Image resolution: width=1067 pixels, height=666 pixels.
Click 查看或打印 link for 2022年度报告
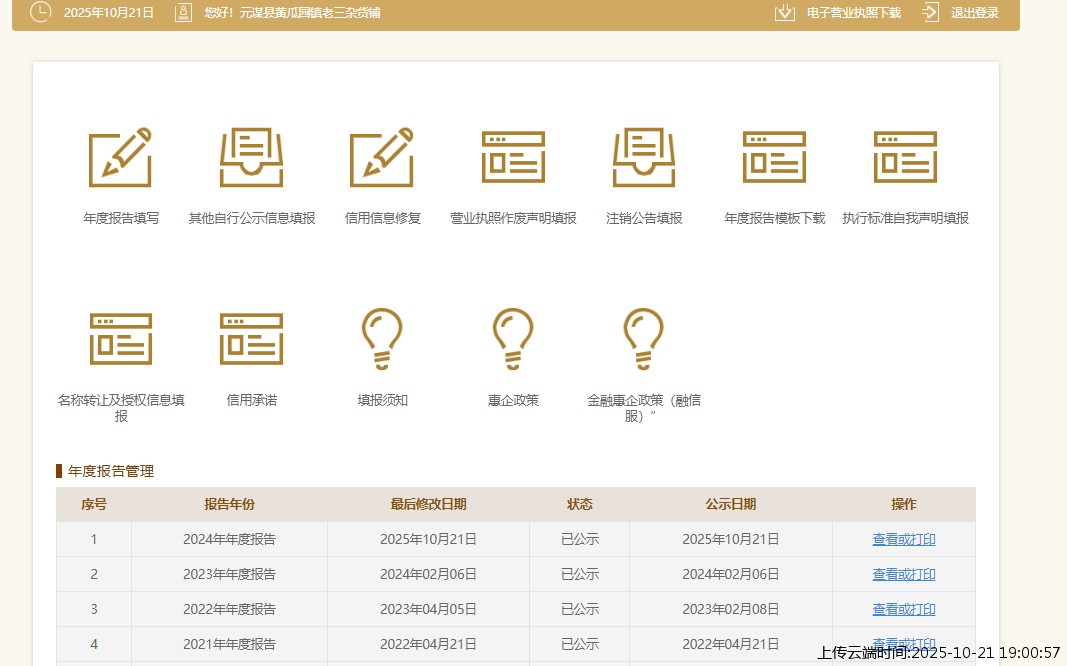pyautogui.click(x=904, y=609)
